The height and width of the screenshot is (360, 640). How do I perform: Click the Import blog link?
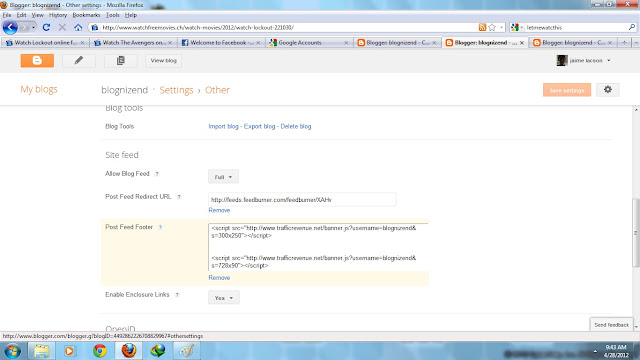(x=223, y=127)
